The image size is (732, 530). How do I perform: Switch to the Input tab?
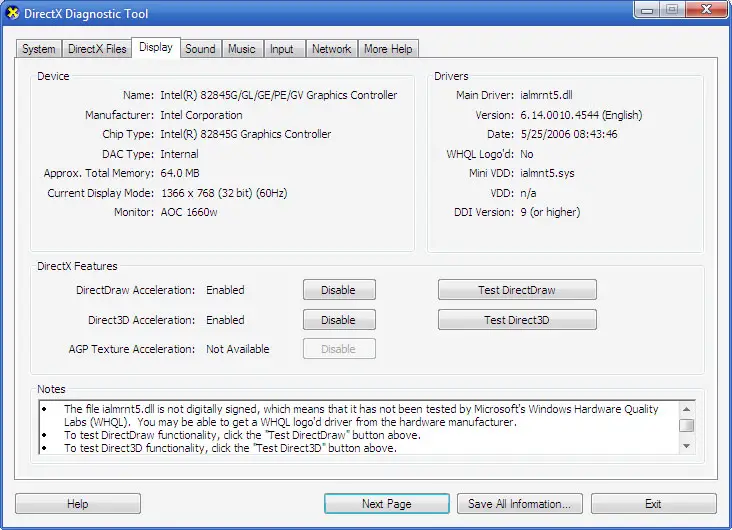[x=282, y=49]
